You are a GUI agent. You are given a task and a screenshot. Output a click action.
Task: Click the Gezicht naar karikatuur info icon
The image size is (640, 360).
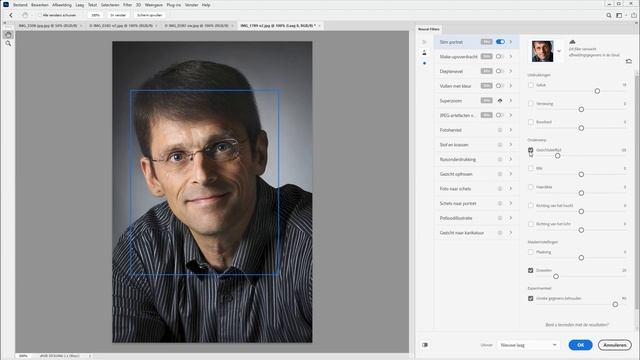pos(500,233)
